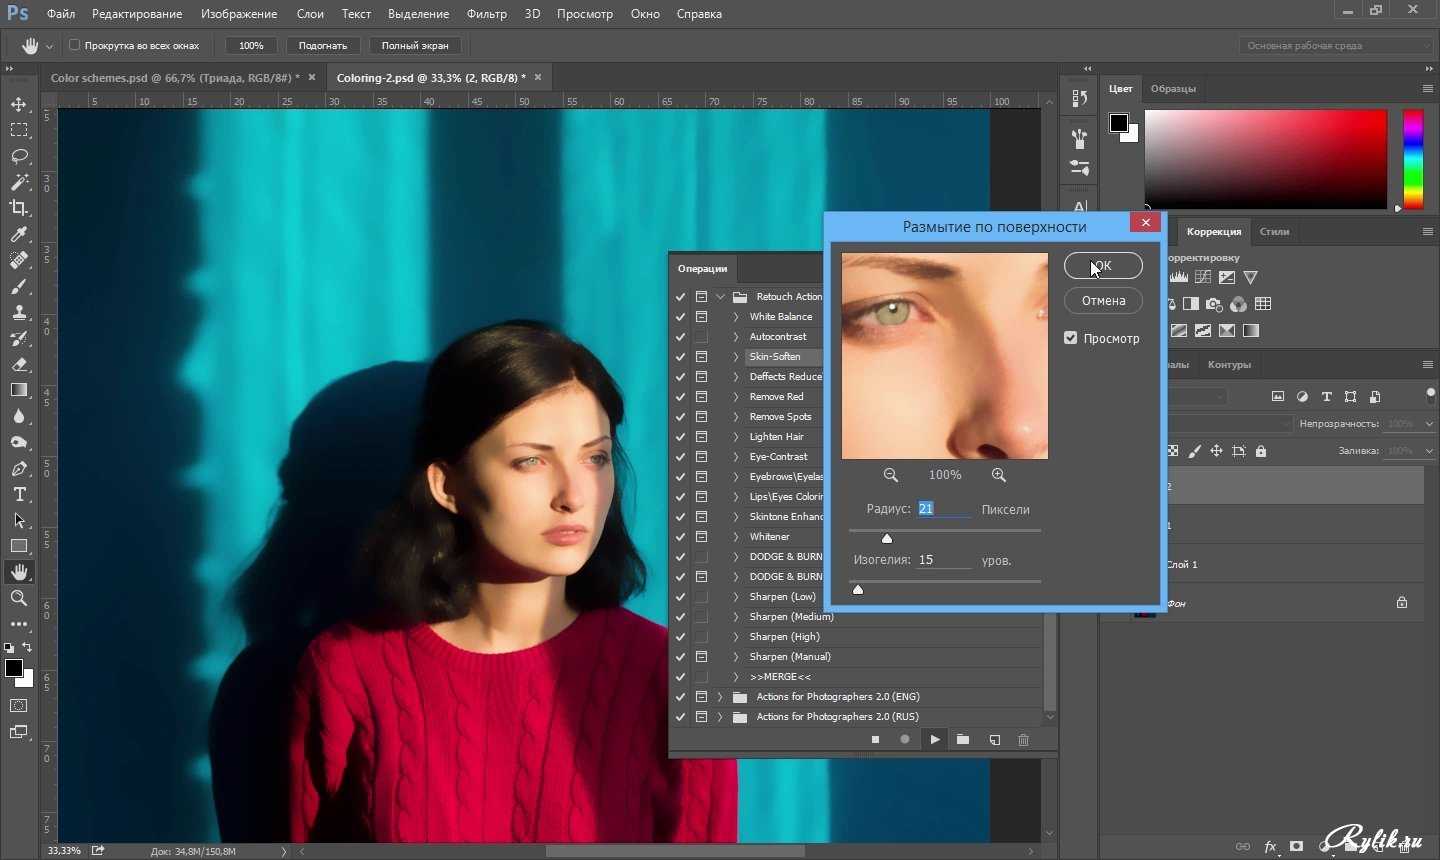The width and height of the screenshot is (1440, 860).
Task: Expand Actions for Photographers 2.0 (ENG)
Action: [720, 697]
